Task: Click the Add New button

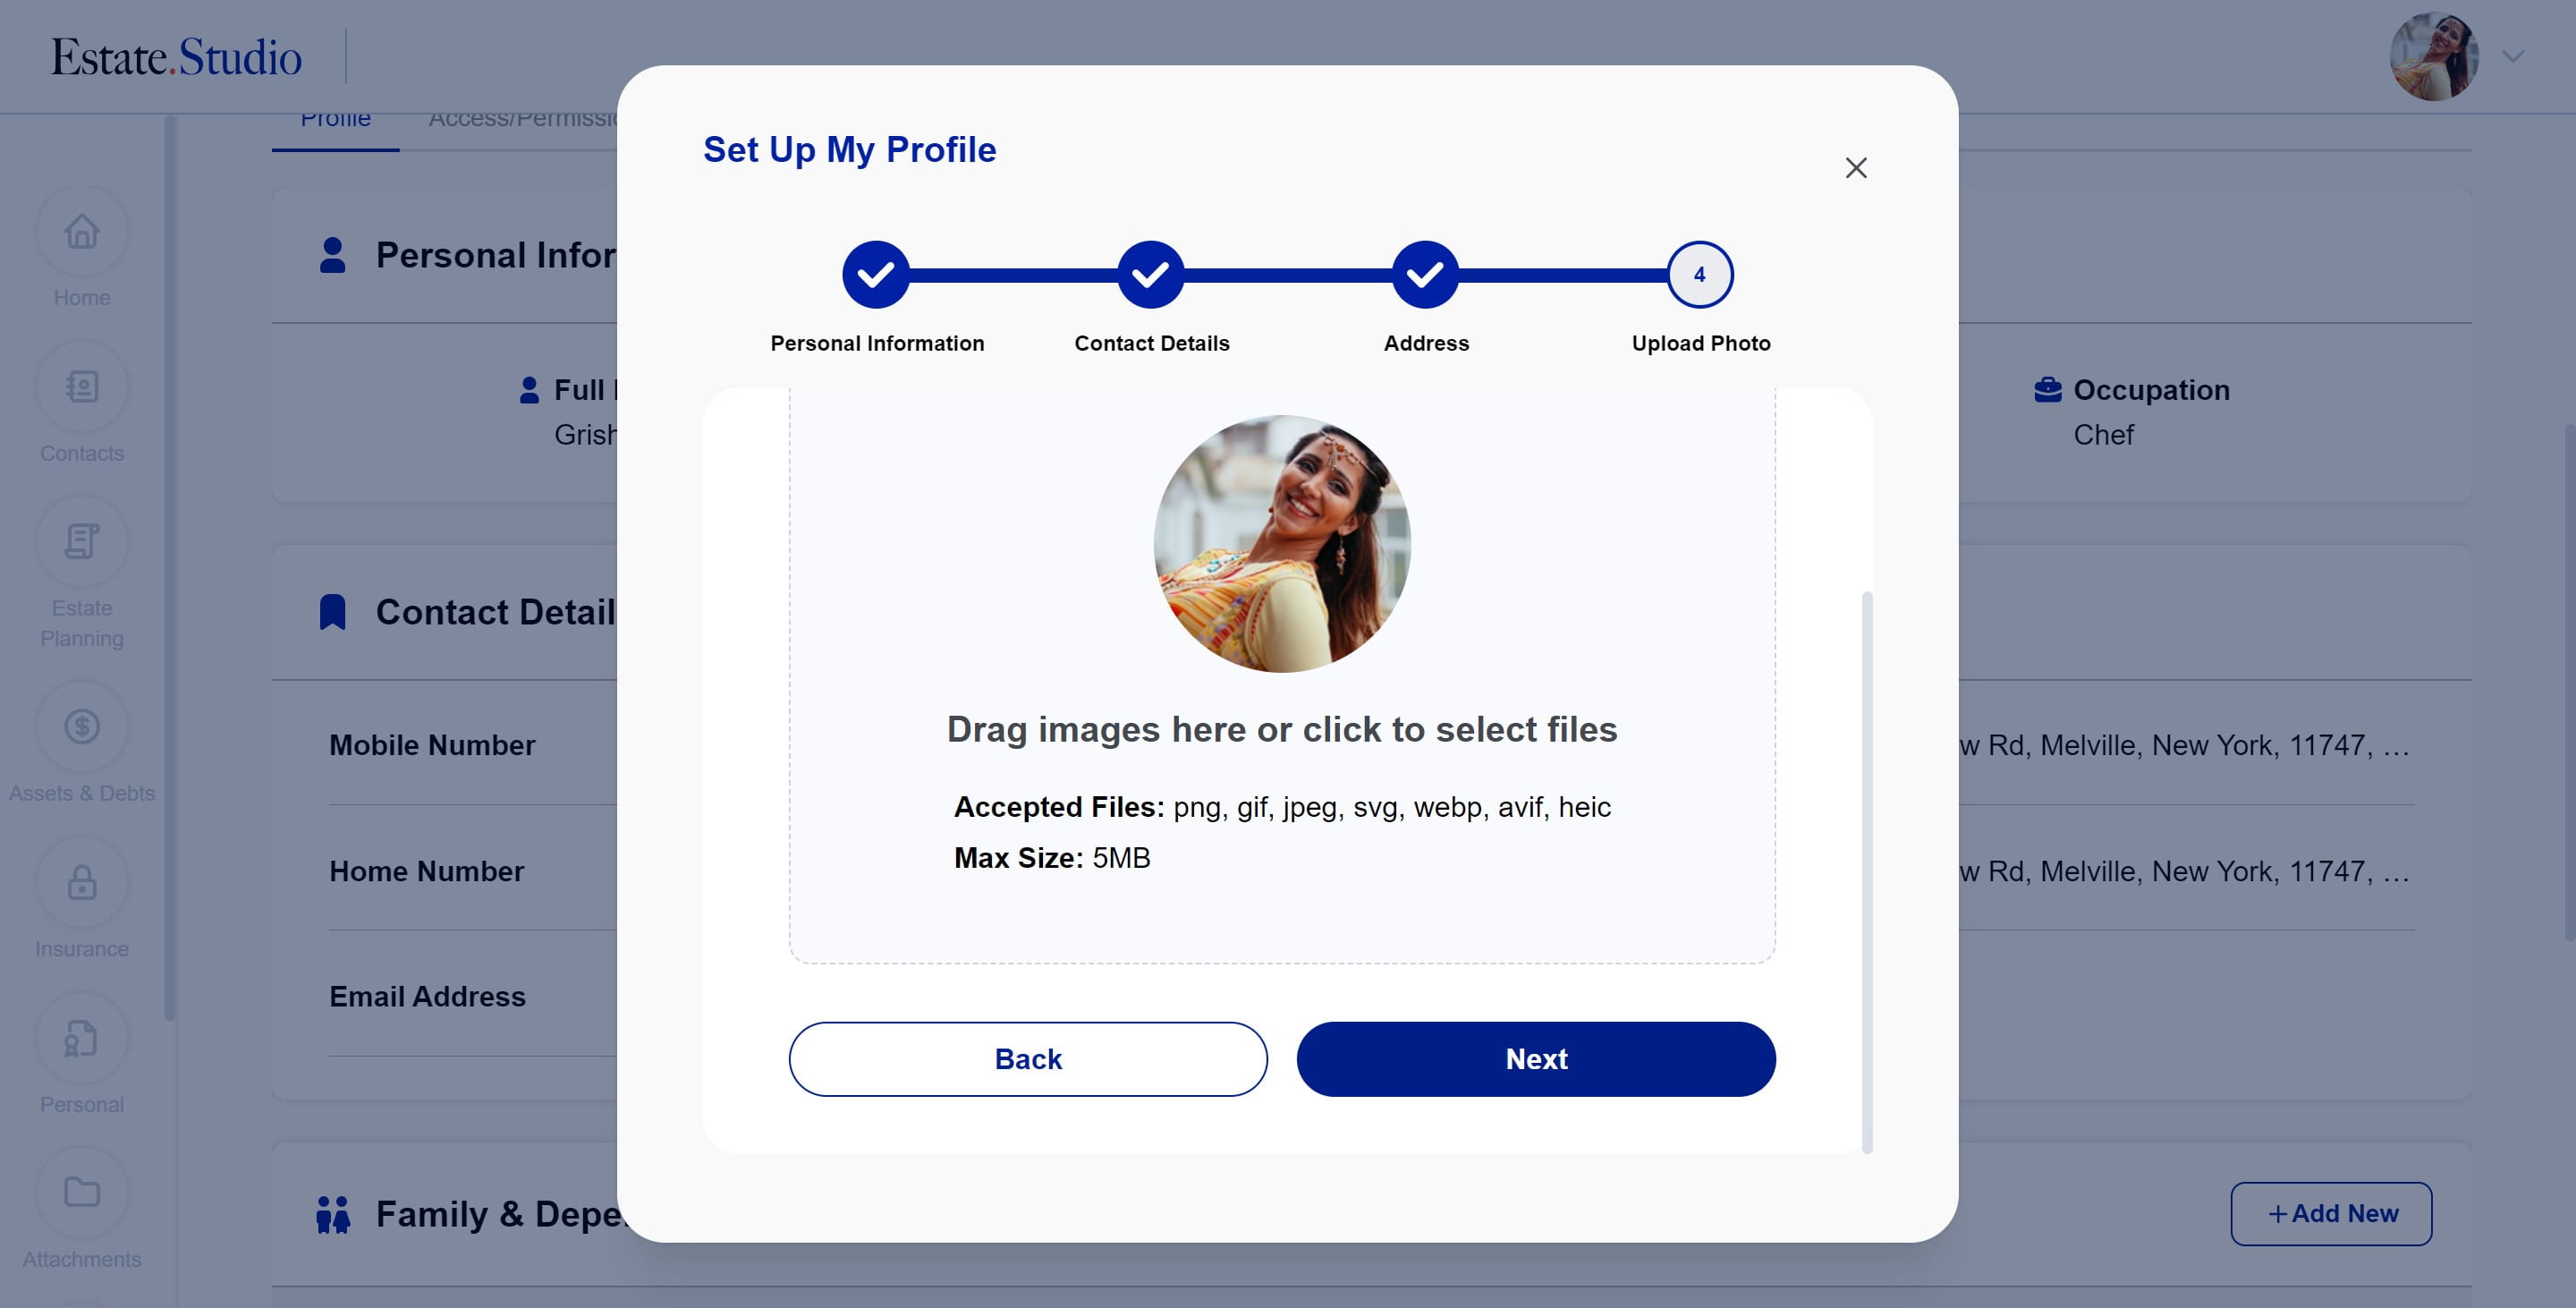Action: click(x=2331, y=1214)
